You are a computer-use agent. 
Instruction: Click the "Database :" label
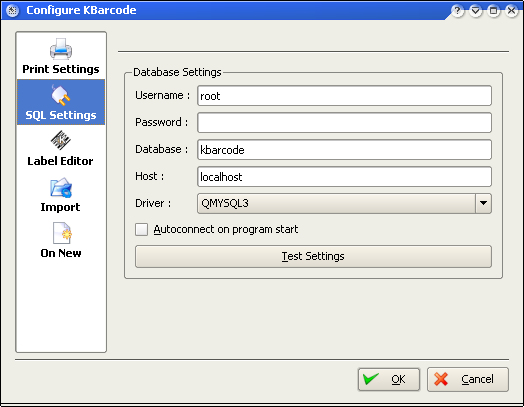161,149
